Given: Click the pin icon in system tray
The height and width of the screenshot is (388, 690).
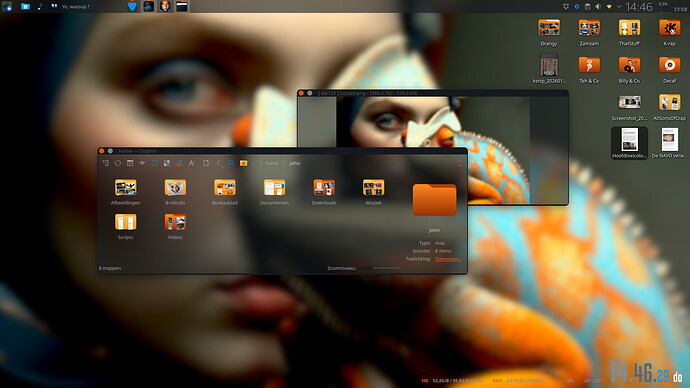Looking at the screenshot, I should [566, 7].
